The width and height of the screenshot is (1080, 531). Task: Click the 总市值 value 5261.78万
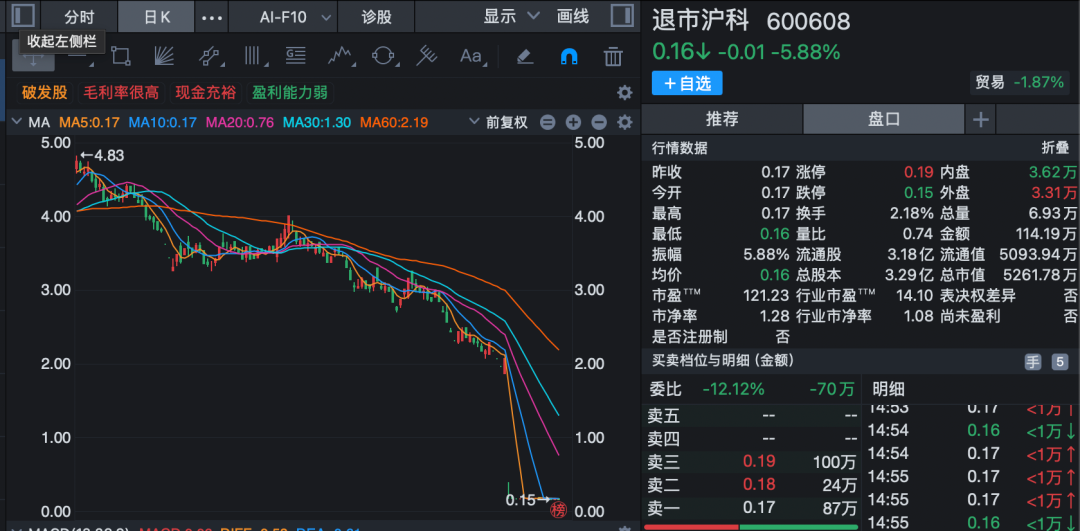pos(1040,275)
